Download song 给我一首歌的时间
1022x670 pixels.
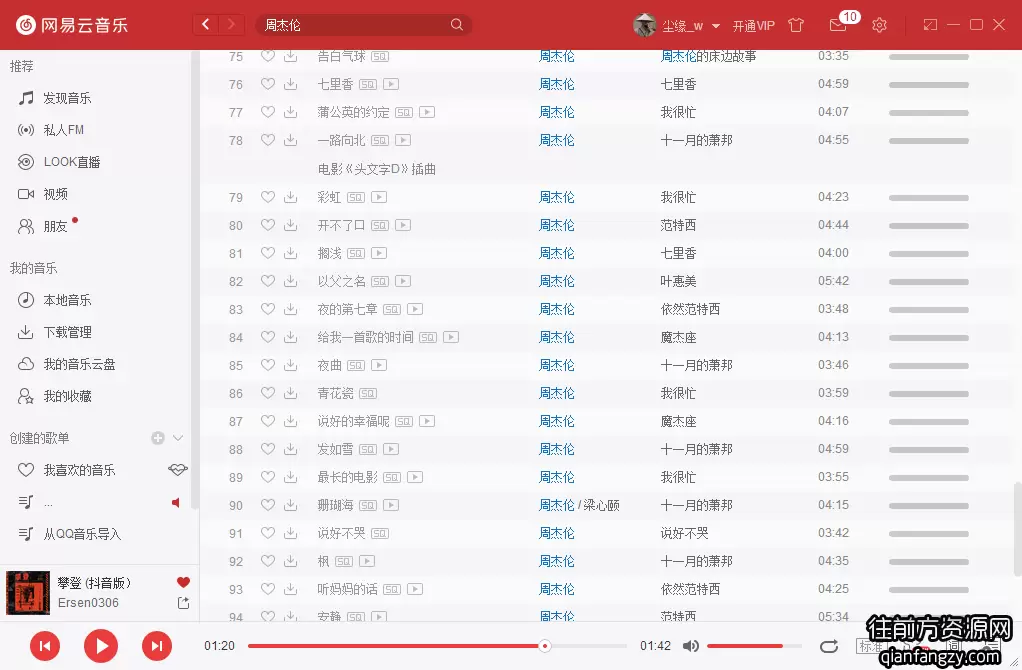pos(291,337)
